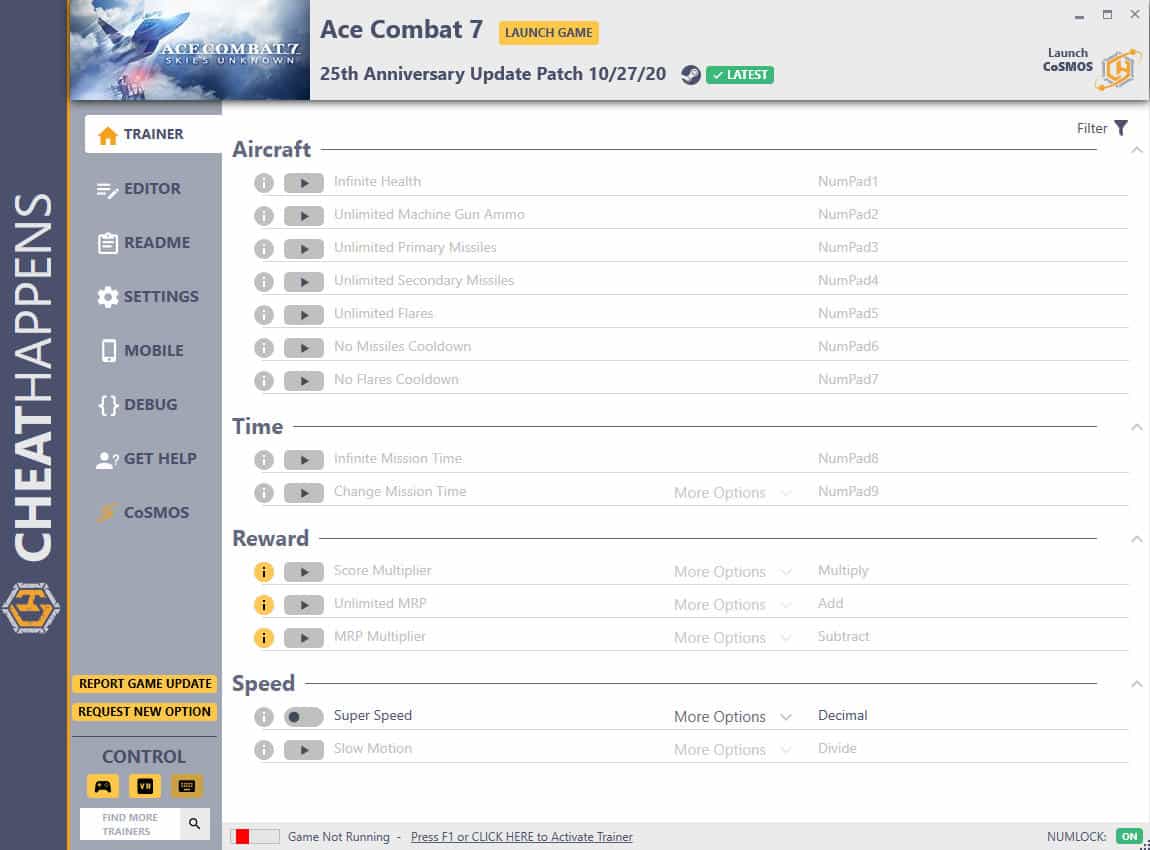Click the Cheat Happens hexagon logo
The width and height of the screenshot is (1150, 850).
click(30, 608)
